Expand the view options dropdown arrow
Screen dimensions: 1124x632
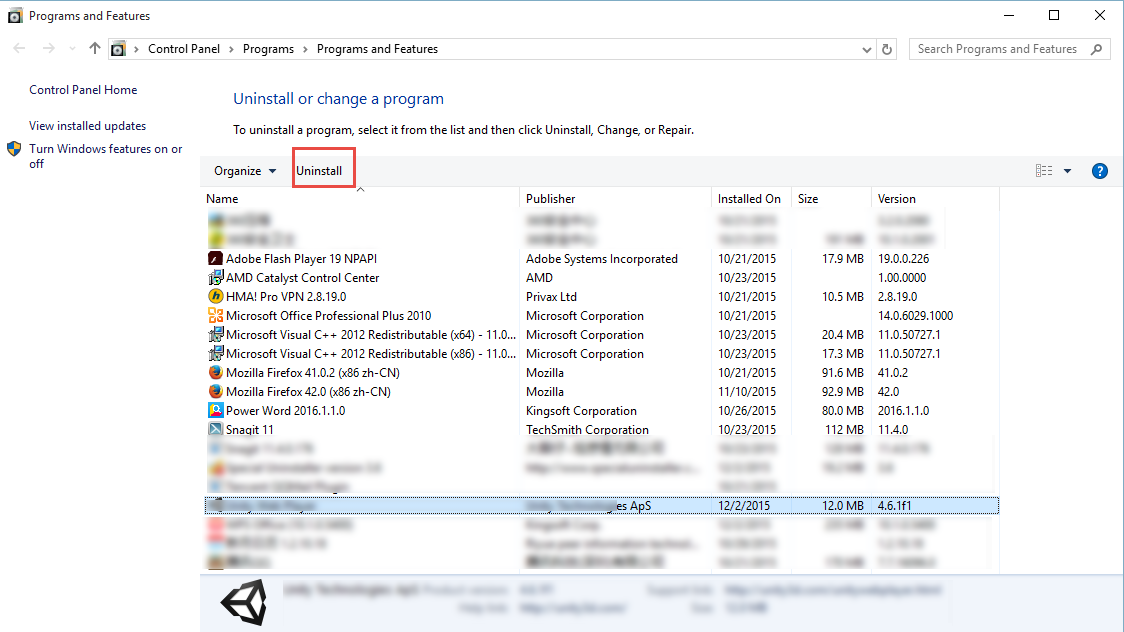[1067, 171]
